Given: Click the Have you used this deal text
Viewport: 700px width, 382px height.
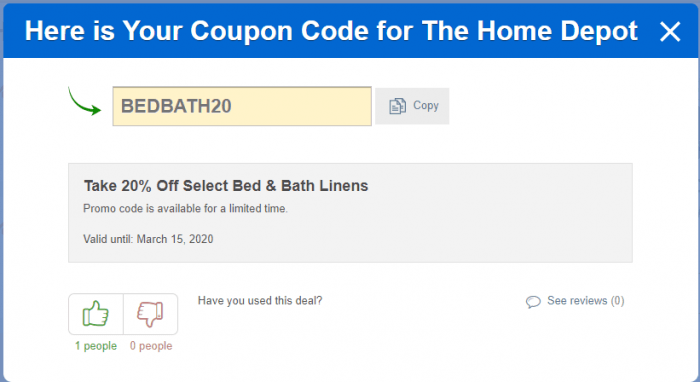Looking at the screenshot, I should click(260, 300).
